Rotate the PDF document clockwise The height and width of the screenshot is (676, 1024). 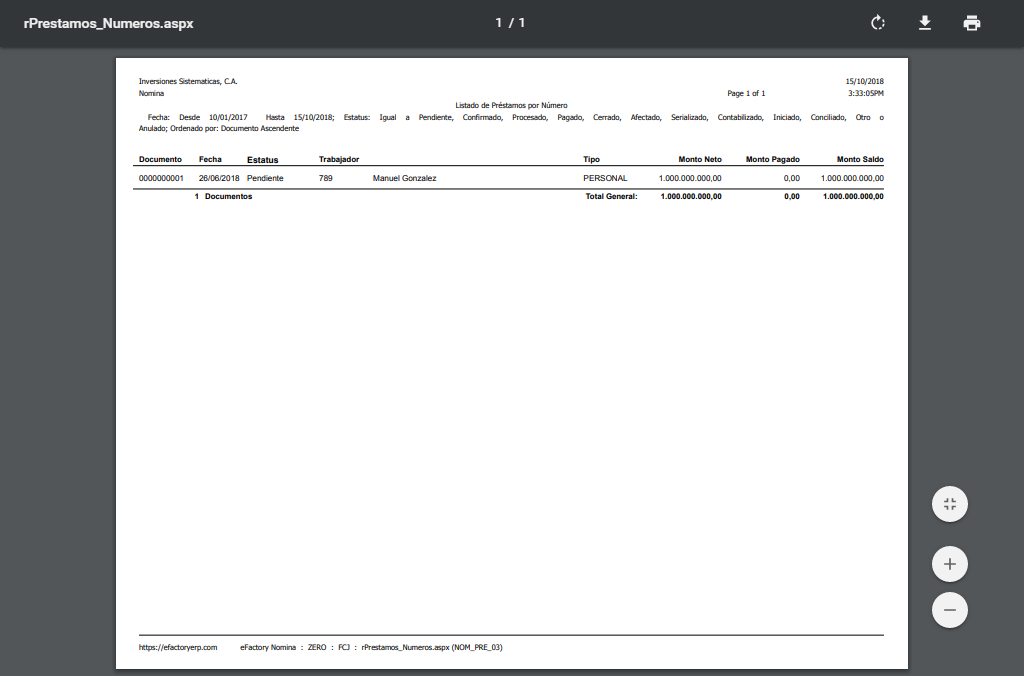click(x=878, y=23)
